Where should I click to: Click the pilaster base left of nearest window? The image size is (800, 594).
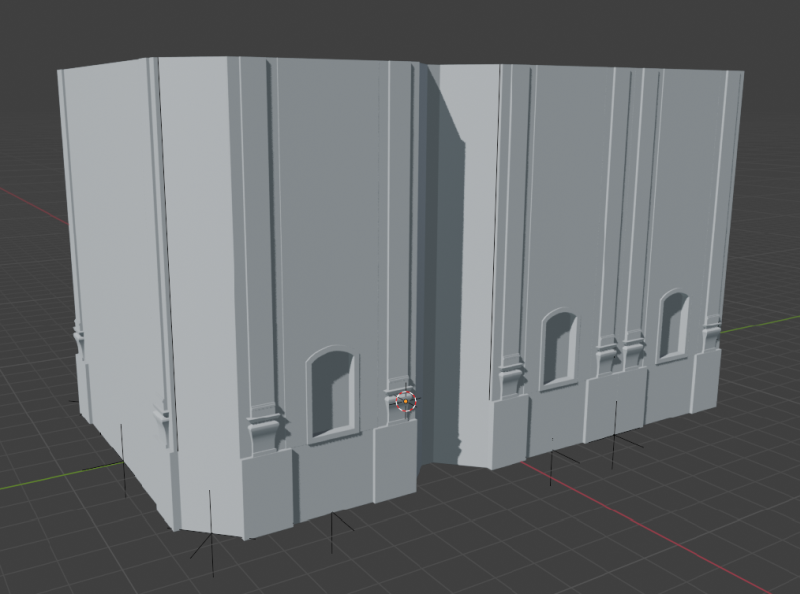point(264,429)
